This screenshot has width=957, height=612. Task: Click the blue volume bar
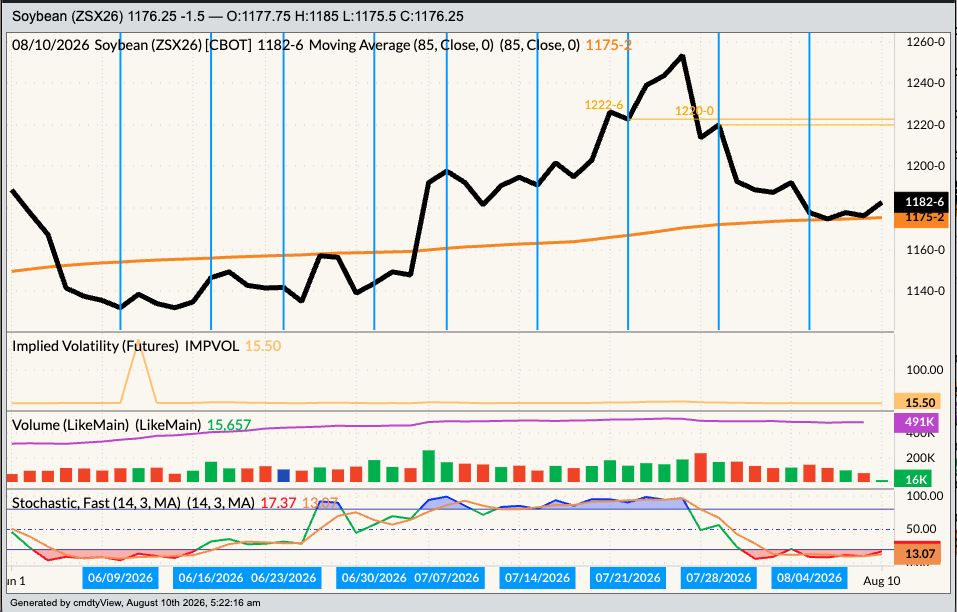coord(283,476)
